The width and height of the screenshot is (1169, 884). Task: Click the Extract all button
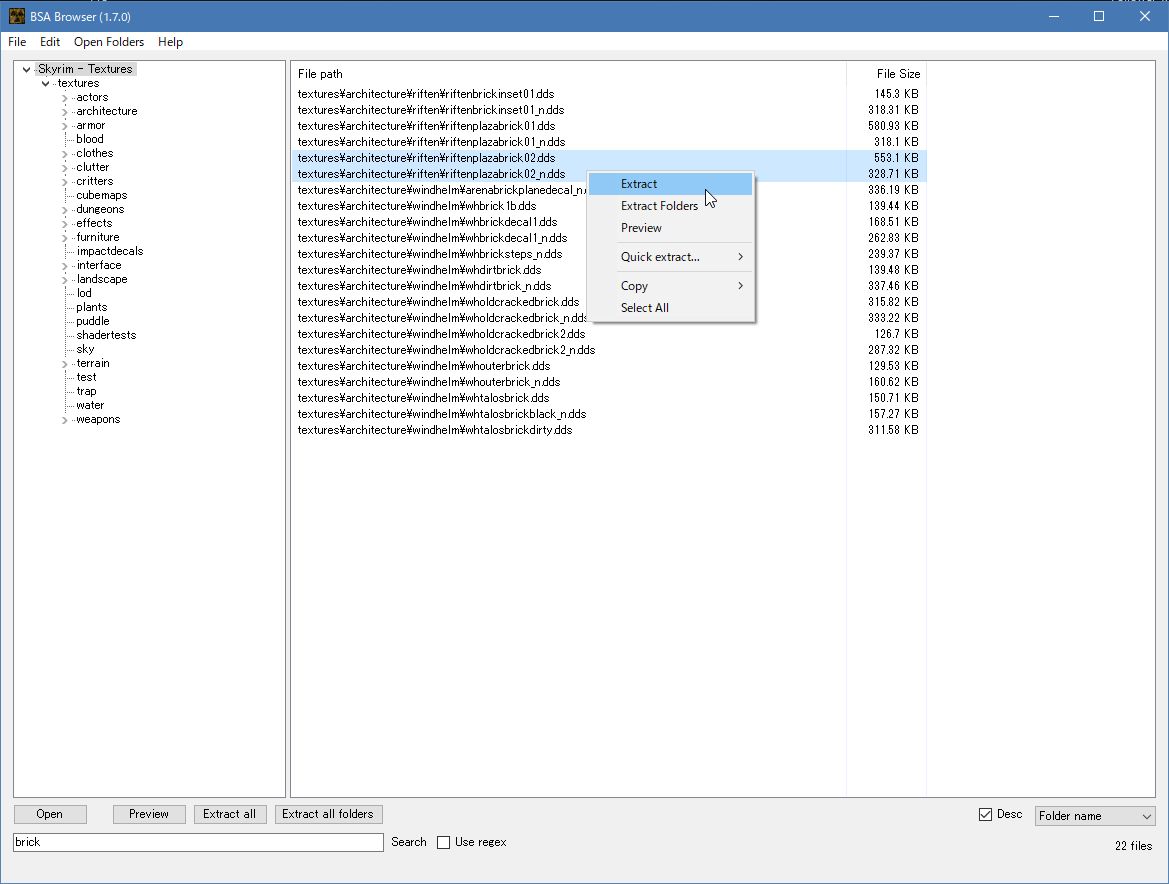point(230,814)
